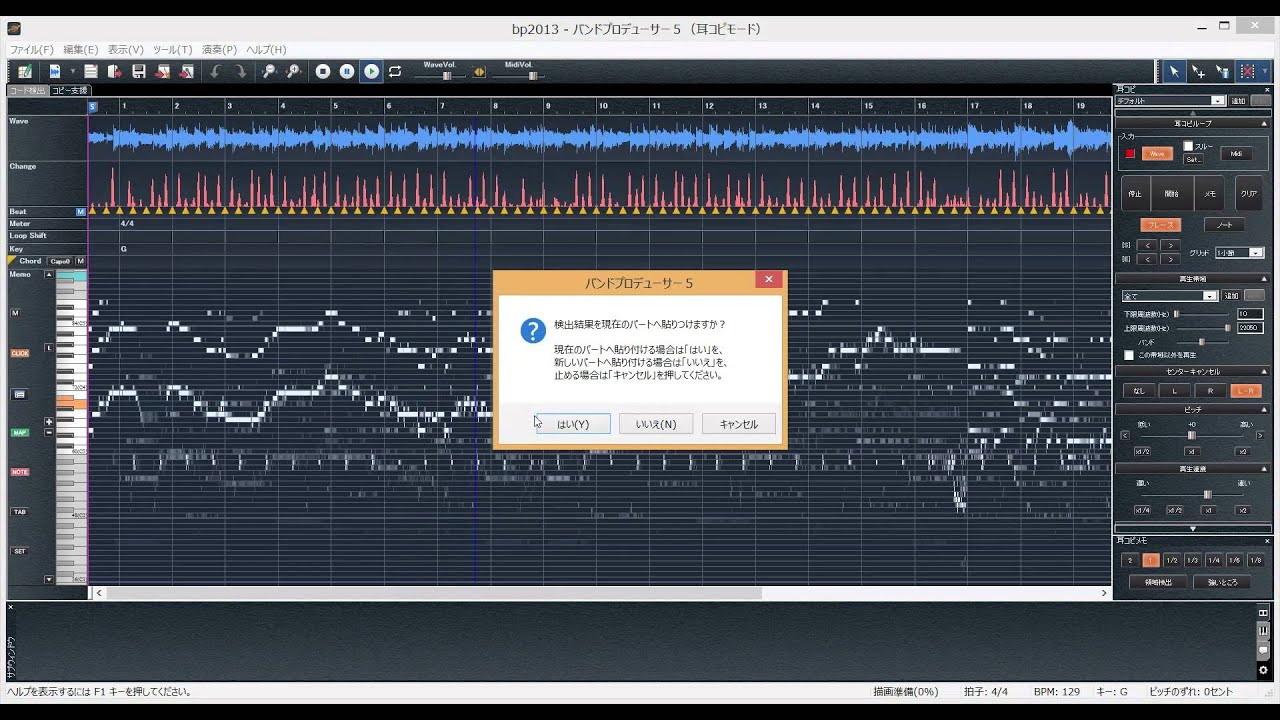Viewport: 1280px width, 720px height.
Task: Click the MidiVol. slider handle
Action: pyautogui.click(x=533, y=76)
